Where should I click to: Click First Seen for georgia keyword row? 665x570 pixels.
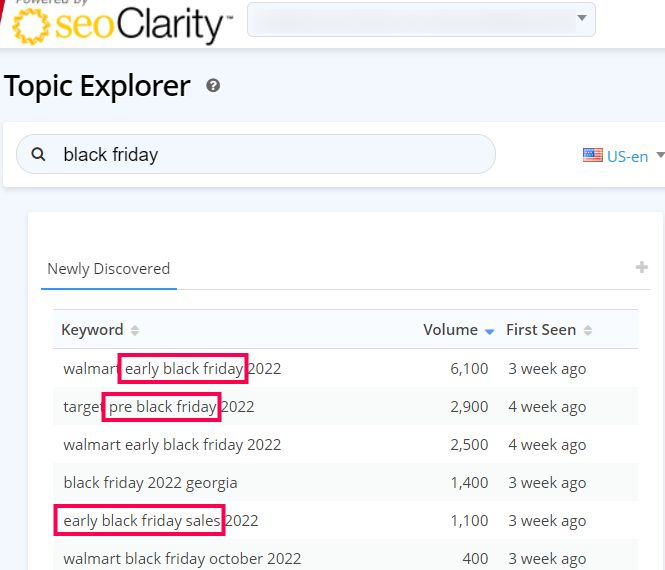(547, 483)
